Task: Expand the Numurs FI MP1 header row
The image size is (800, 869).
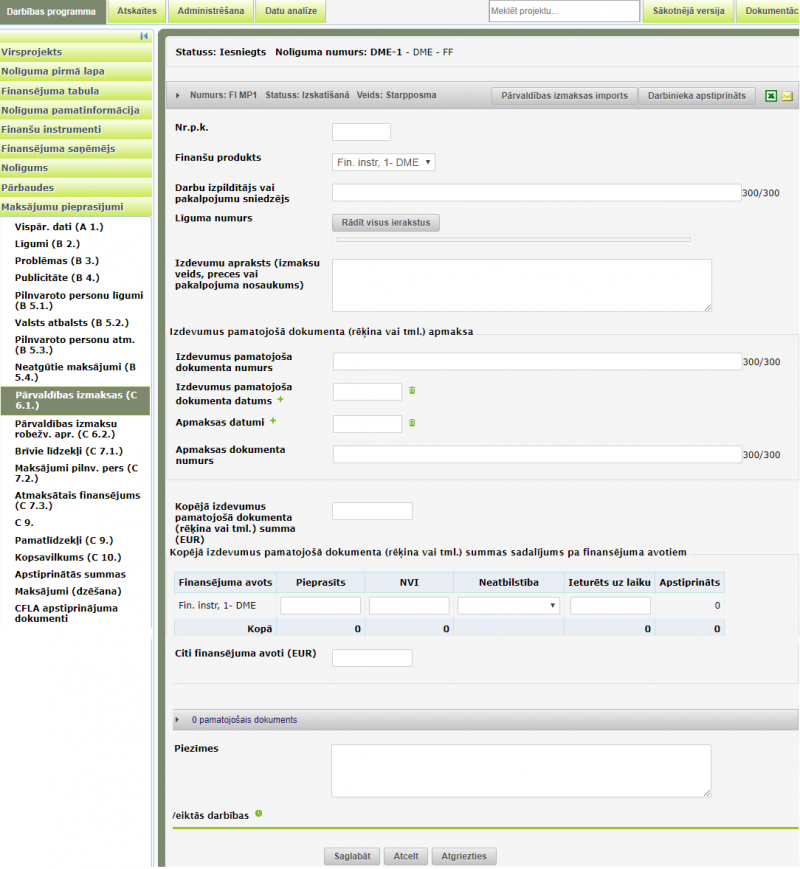Action: tap(178, 96)
